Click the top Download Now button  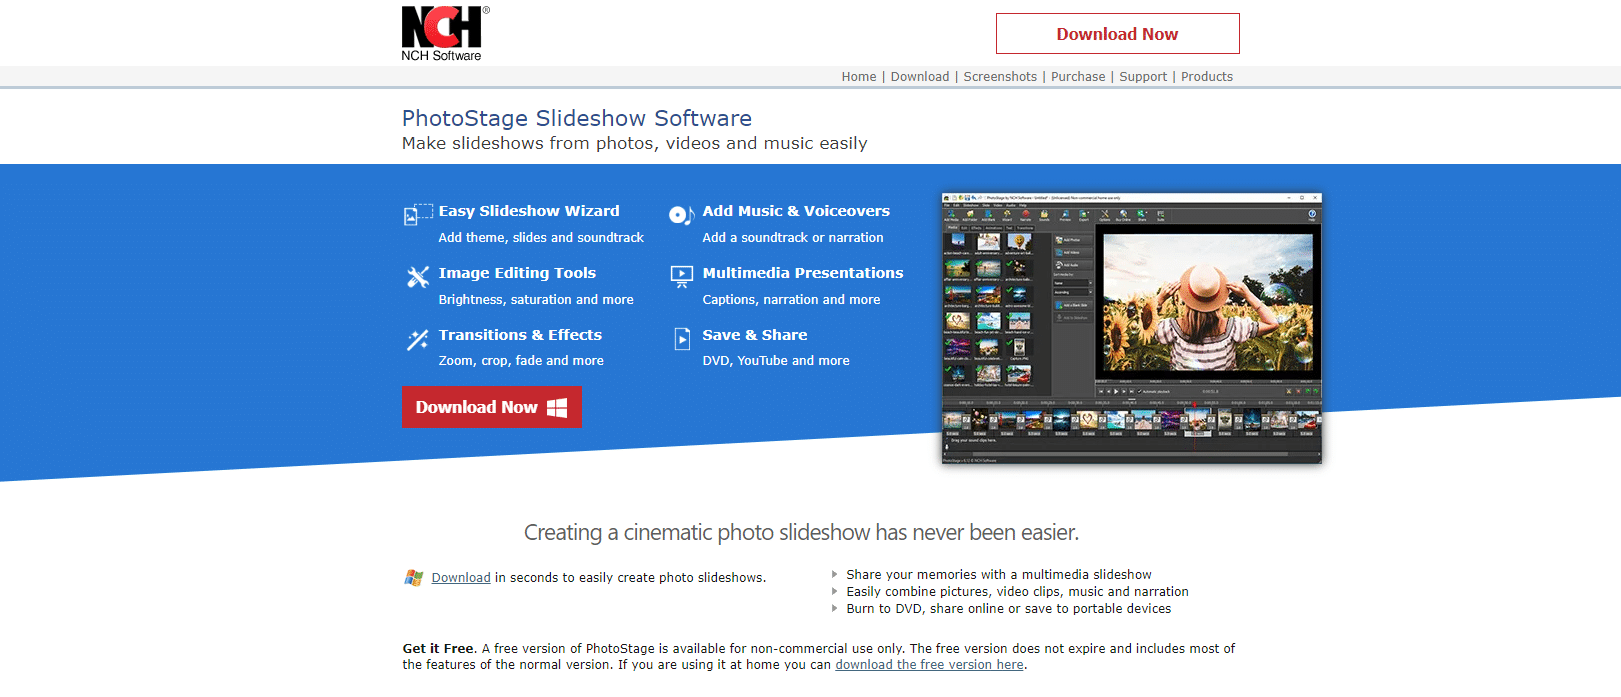tap(1117, 34)
